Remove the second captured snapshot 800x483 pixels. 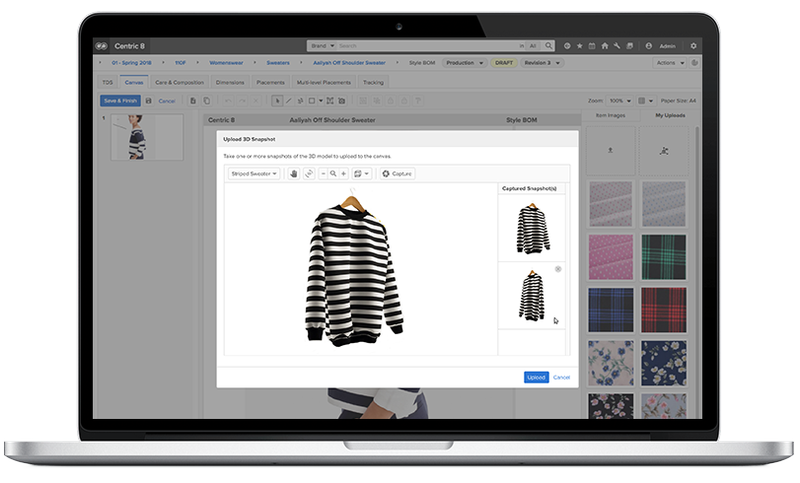(558, 269)
